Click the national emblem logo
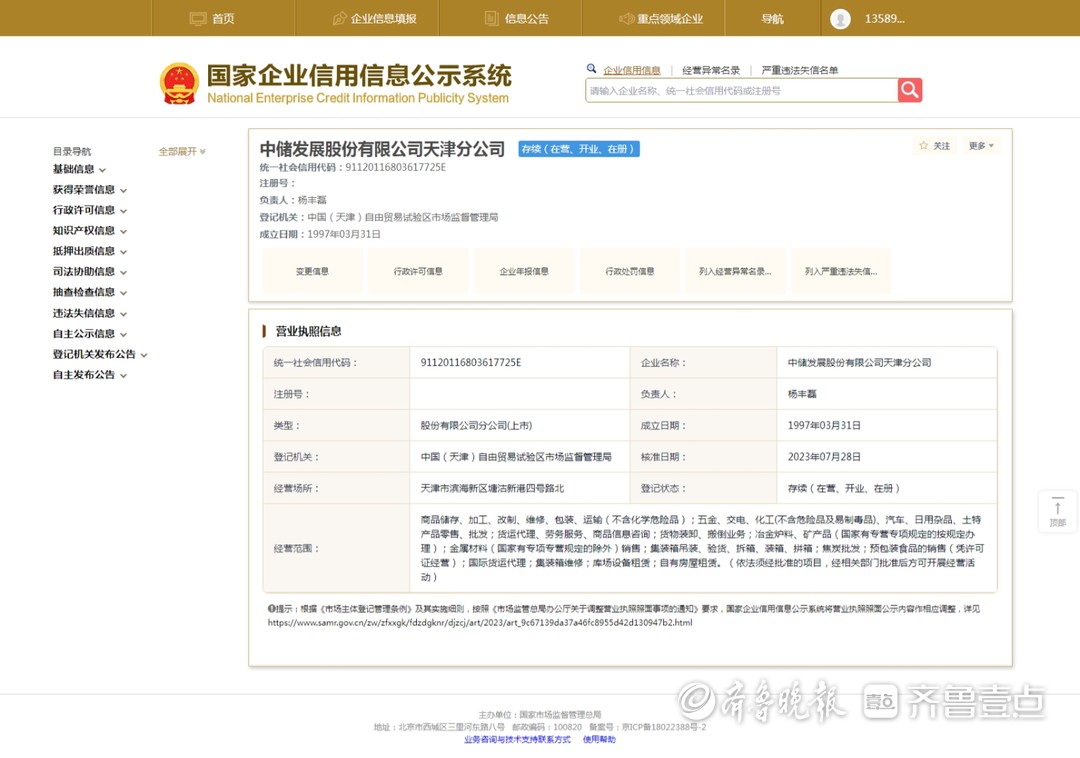 [179, 84]
